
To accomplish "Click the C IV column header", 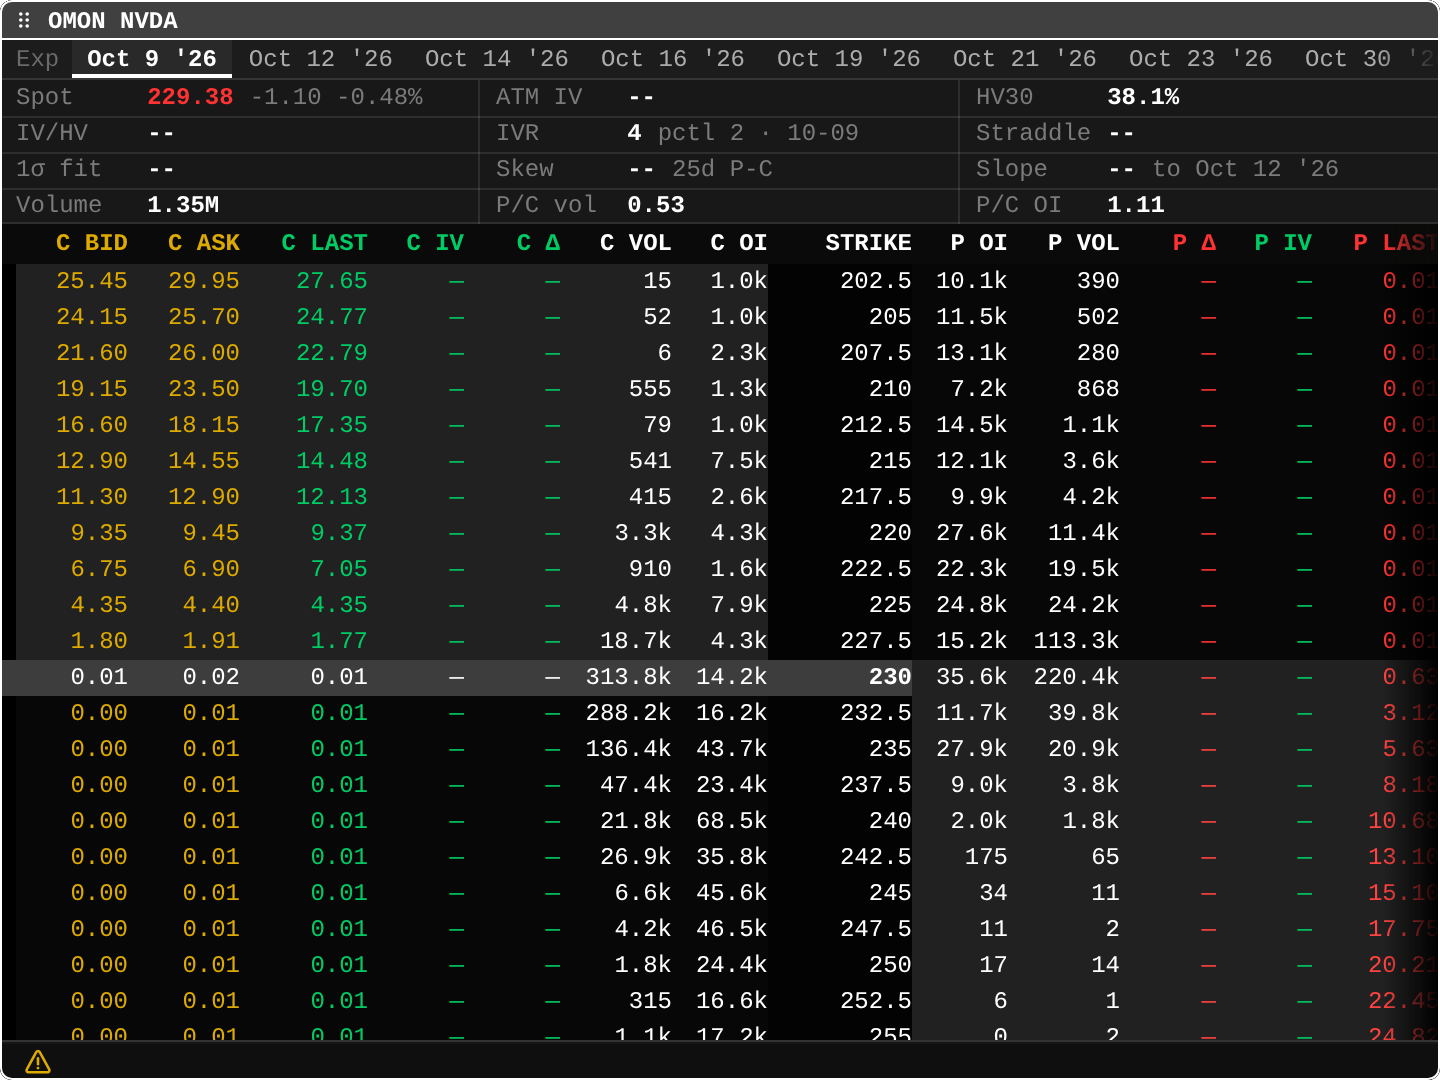I will point(435,243).
